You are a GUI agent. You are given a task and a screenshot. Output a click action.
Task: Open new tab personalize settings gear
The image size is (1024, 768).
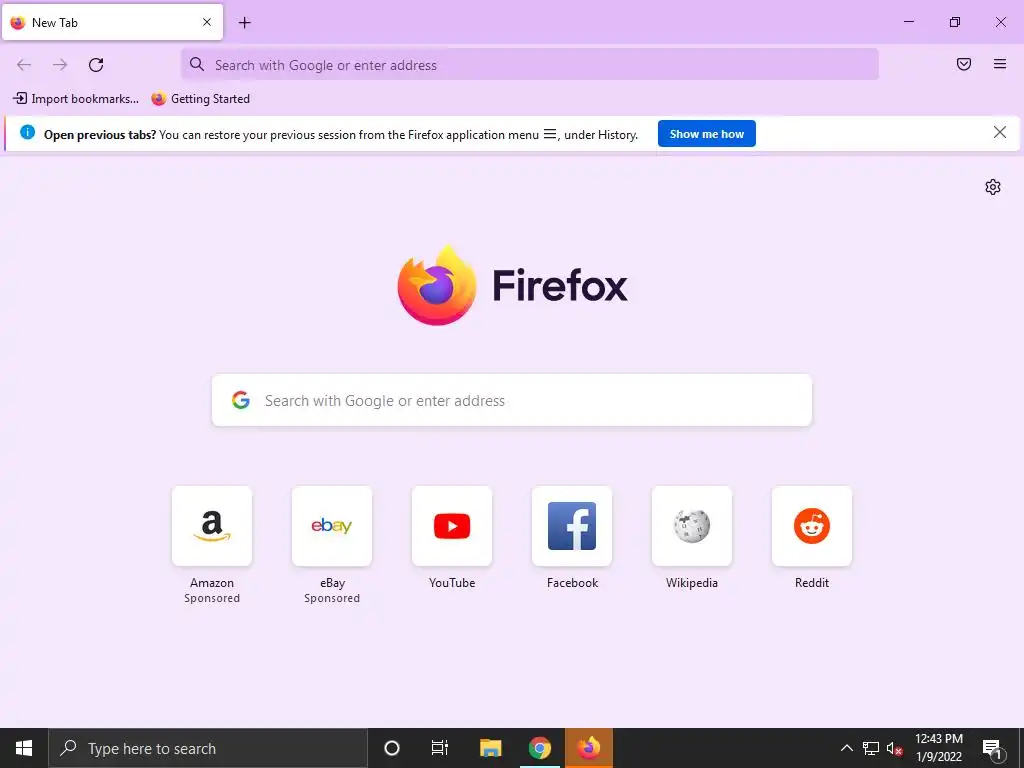tap(993, 187)
